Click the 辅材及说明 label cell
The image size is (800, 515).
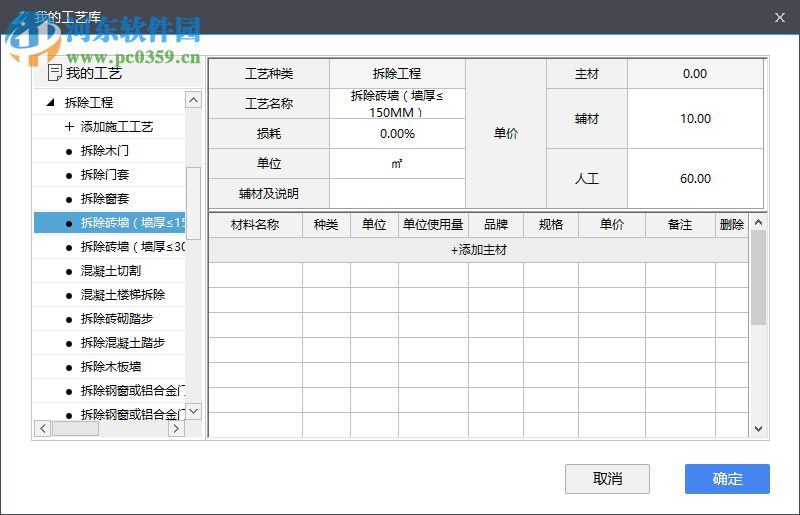pyautogui.click(x=269, y=193)
